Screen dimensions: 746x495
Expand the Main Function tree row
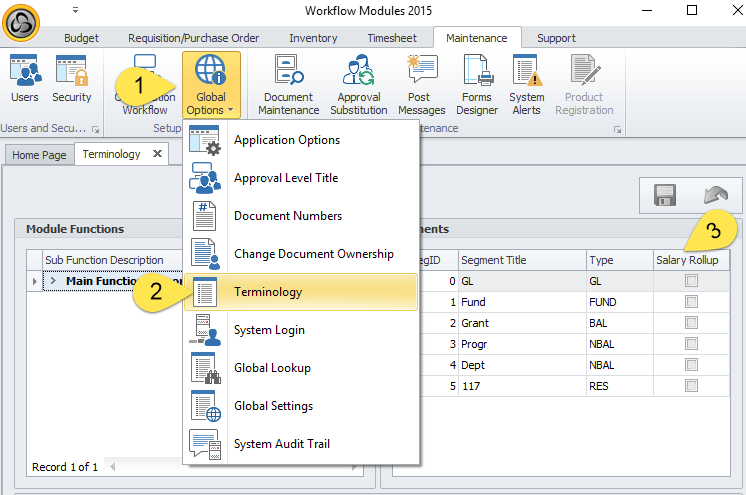[54, 282]
